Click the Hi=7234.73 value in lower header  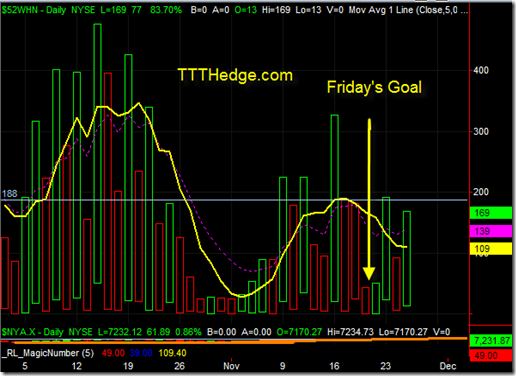(350, 332)
